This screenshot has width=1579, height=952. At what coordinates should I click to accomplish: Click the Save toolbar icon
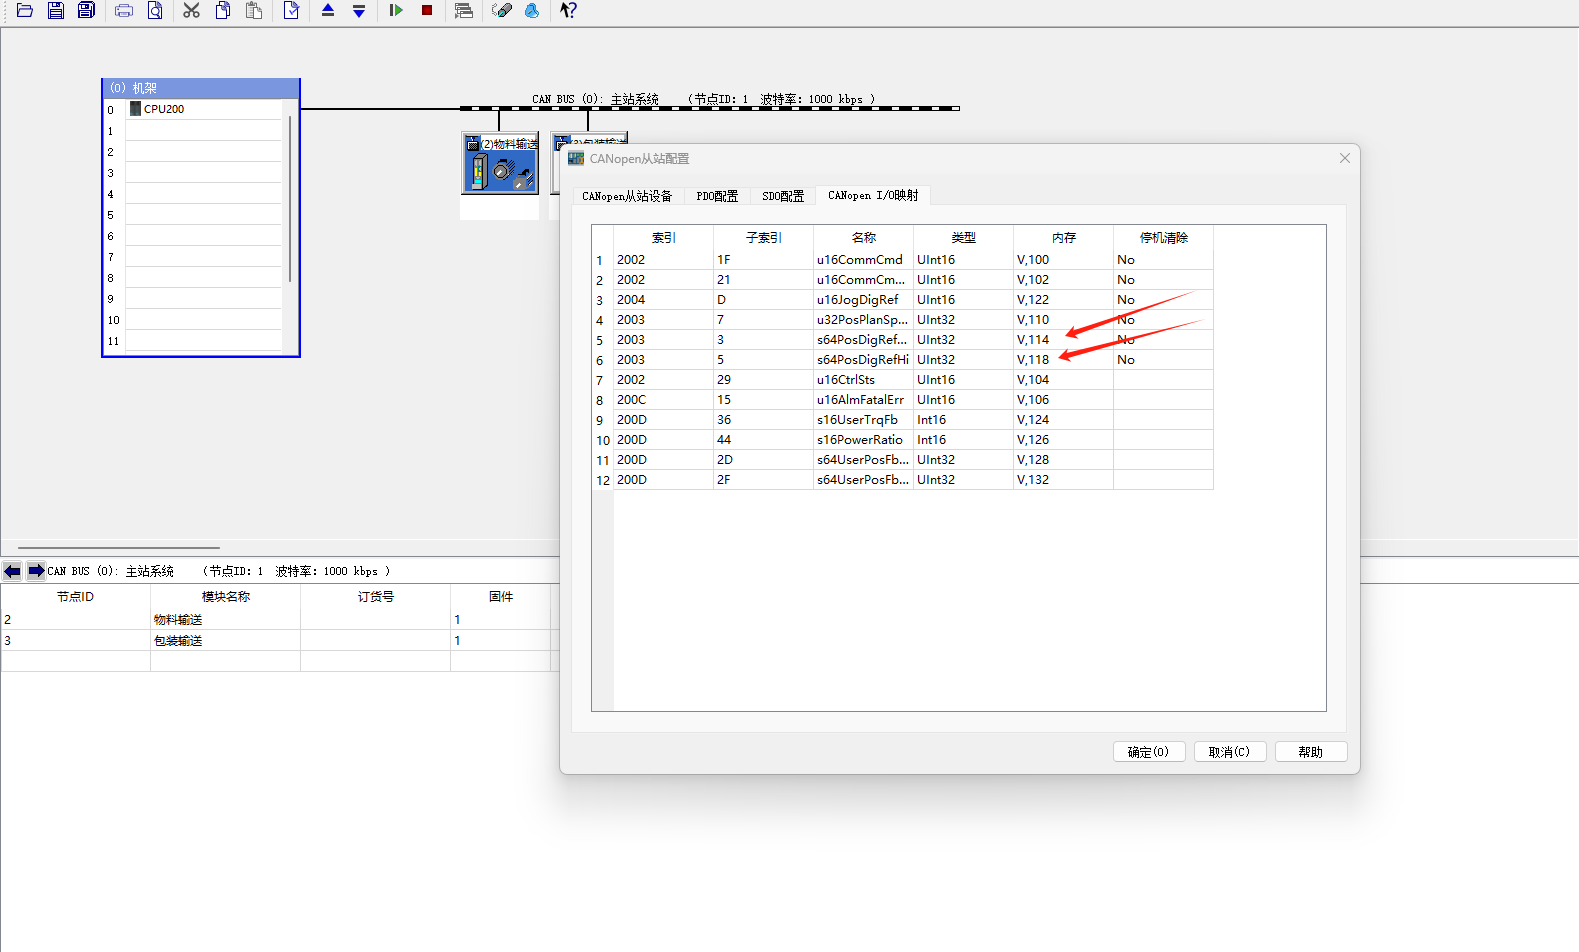click(x=56, y=10)
